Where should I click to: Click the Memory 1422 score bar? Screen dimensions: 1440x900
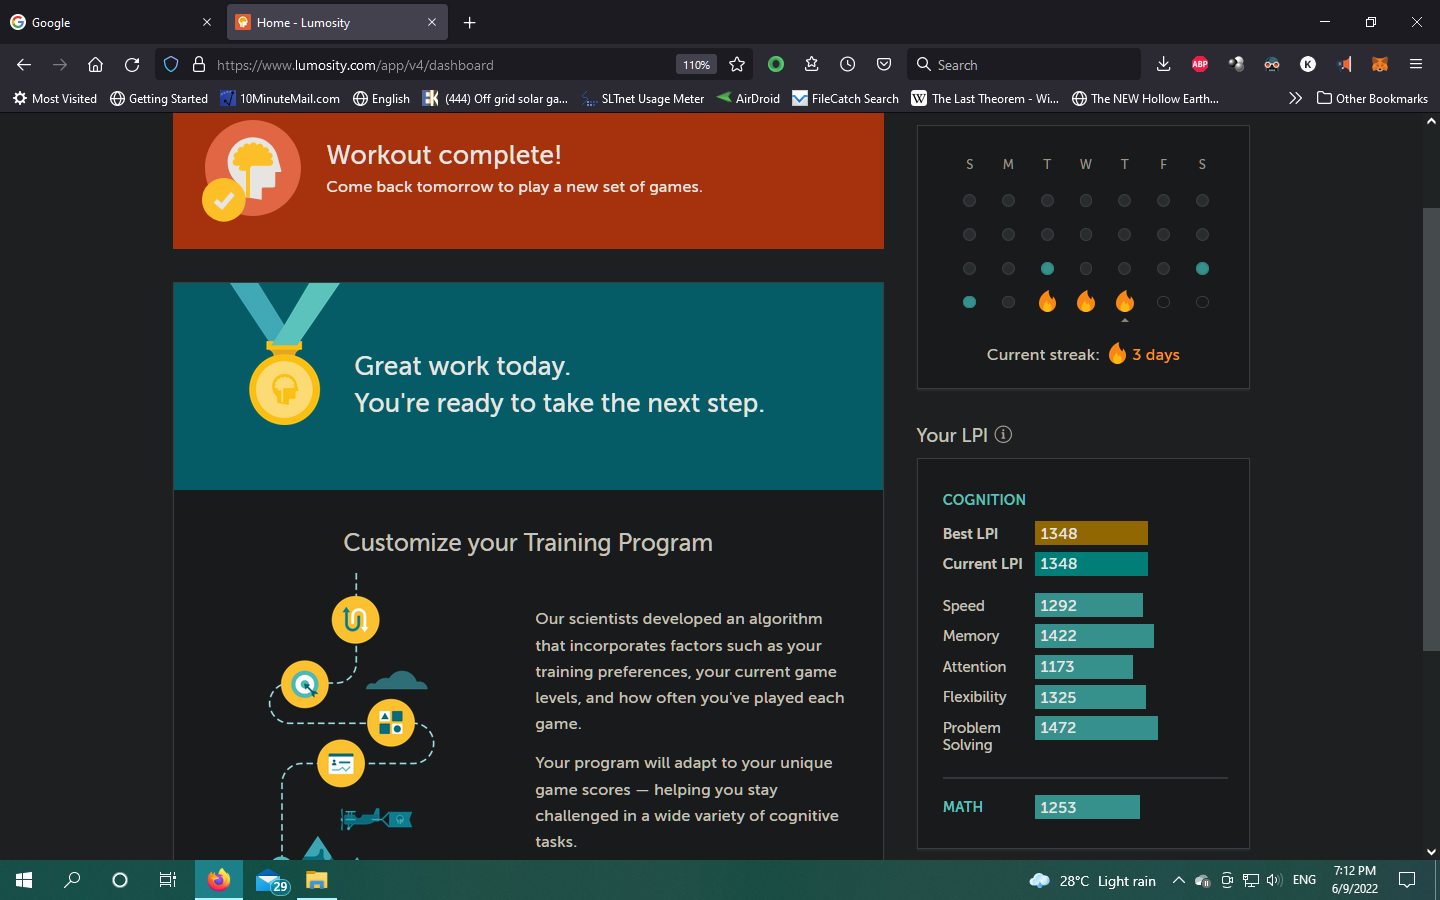pos(1094,636)
